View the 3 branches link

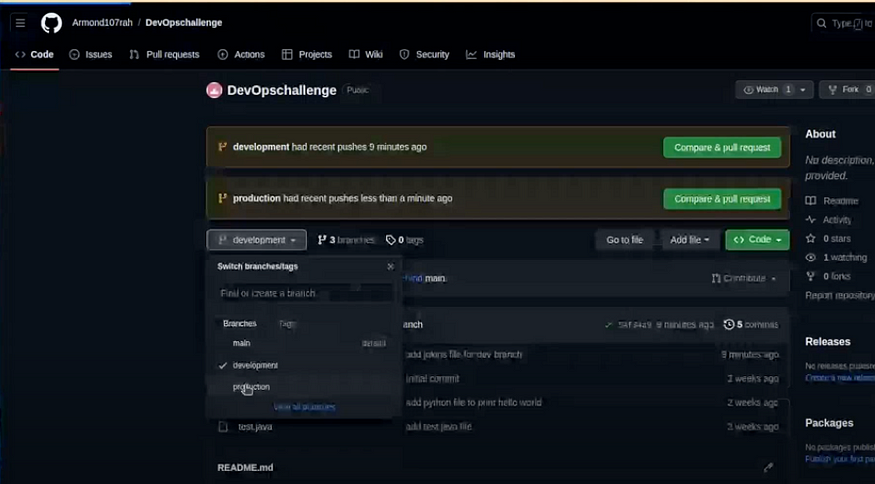point(346,240)
